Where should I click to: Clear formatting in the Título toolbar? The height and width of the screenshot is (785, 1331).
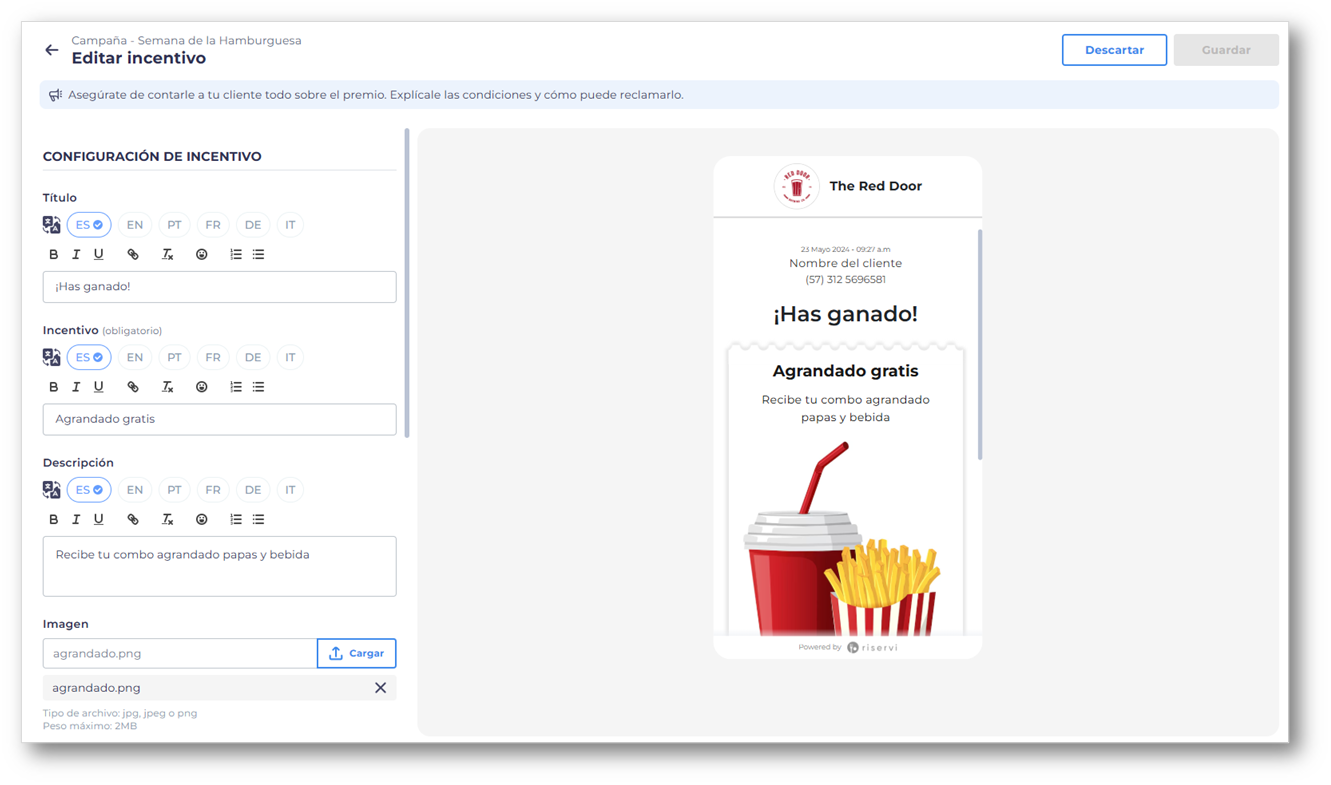point(168,255)
